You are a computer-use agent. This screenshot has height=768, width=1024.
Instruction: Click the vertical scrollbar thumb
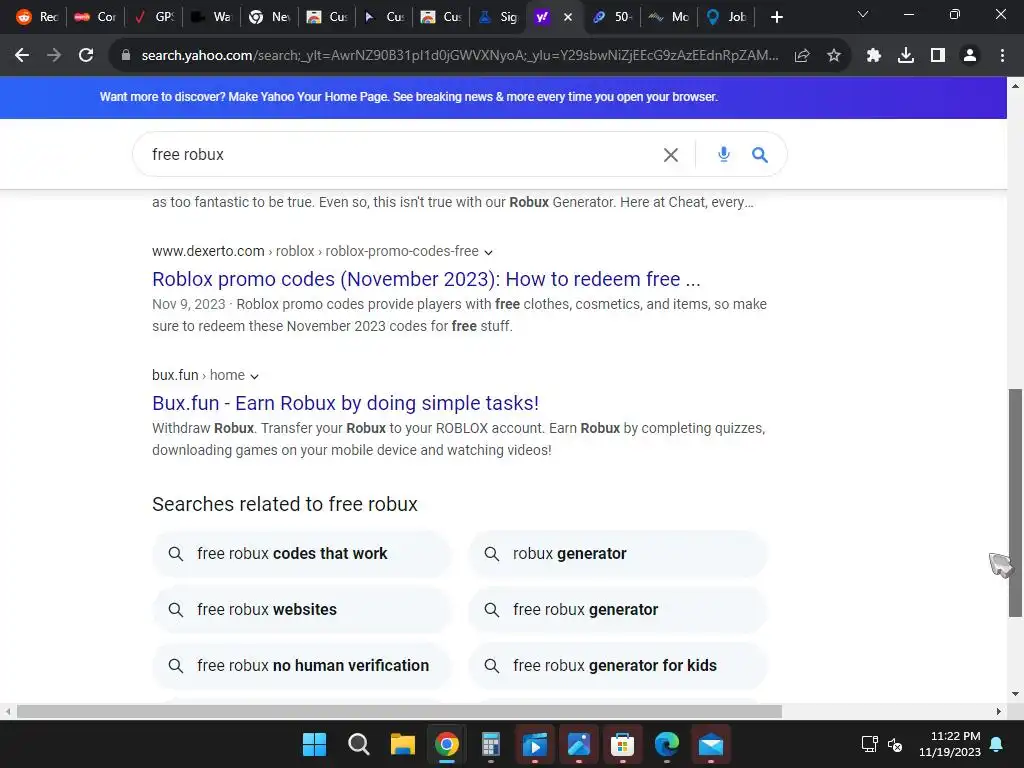tap(1015, 503)
